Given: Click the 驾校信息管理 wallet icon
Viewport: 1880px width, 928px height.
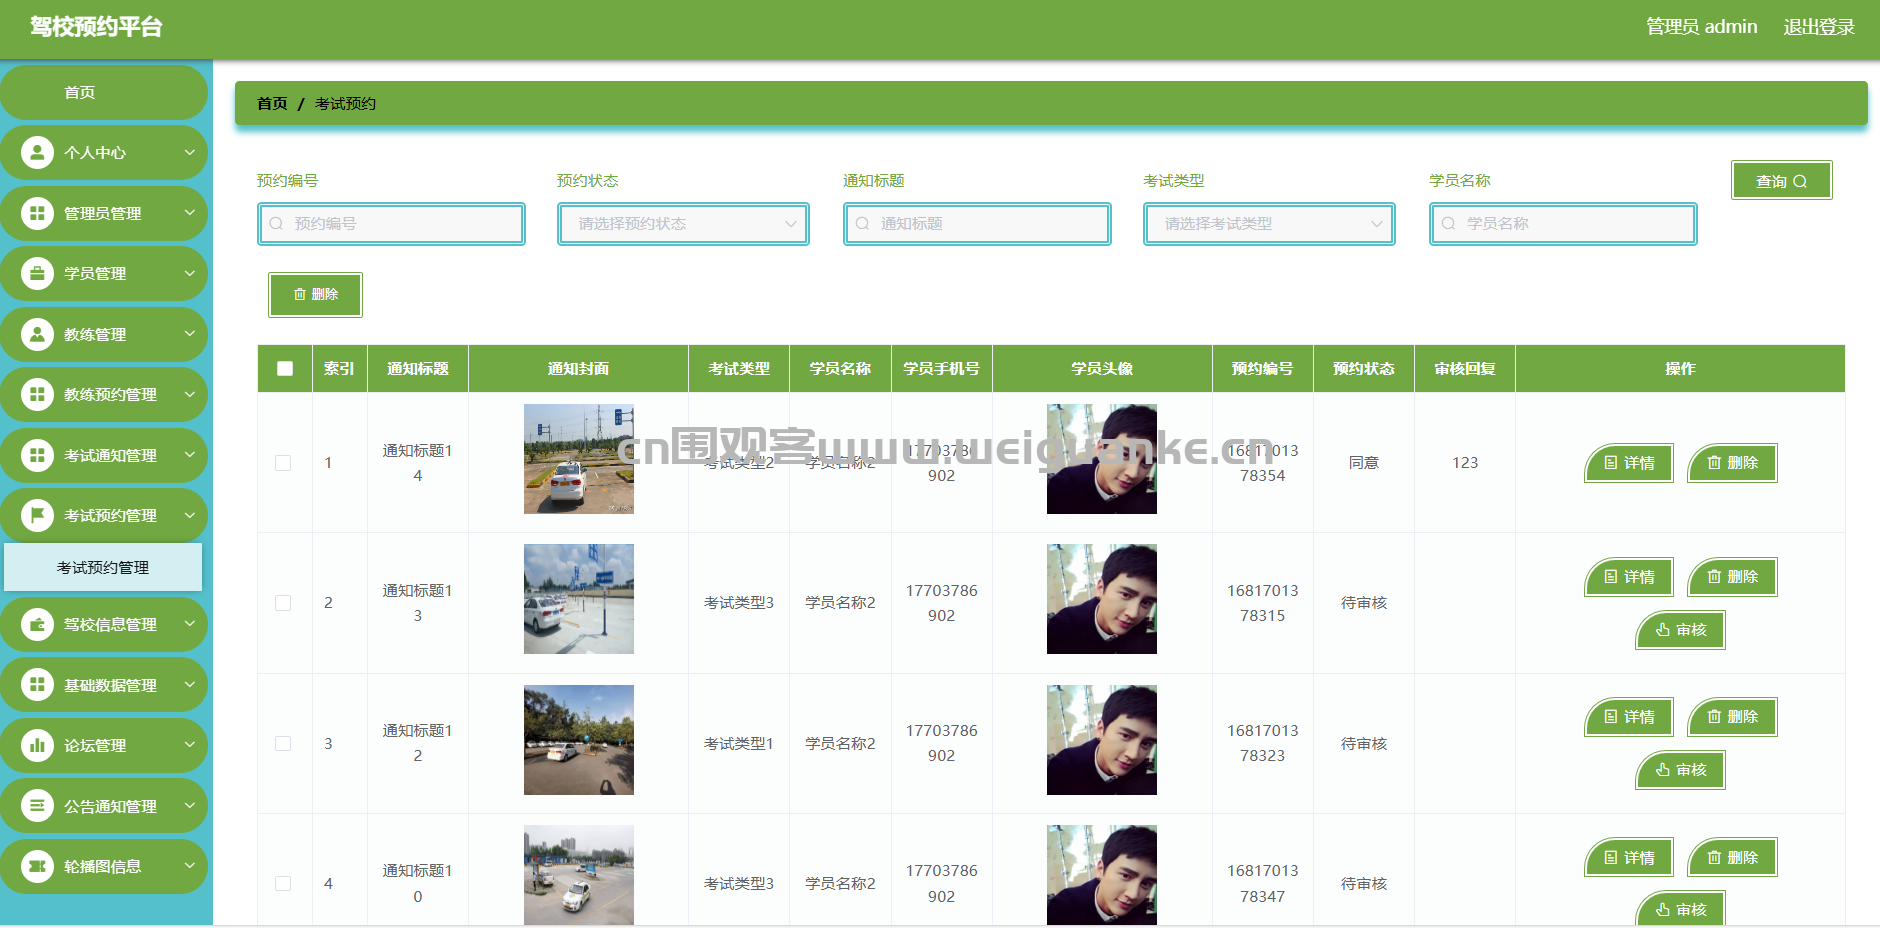Looking at the screenshot, I should 37,624.
